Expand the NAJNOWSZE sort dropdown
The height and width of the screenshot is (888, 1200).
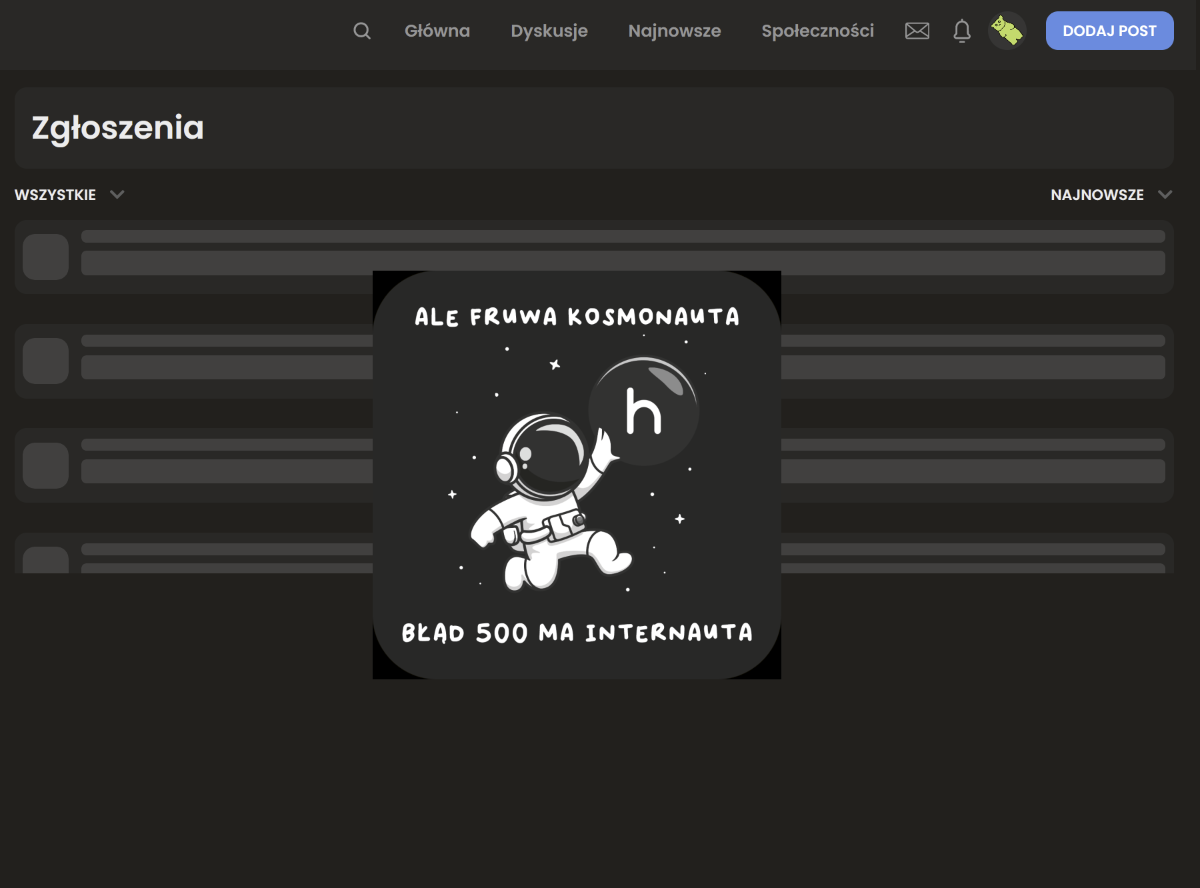click(1111, 195)
